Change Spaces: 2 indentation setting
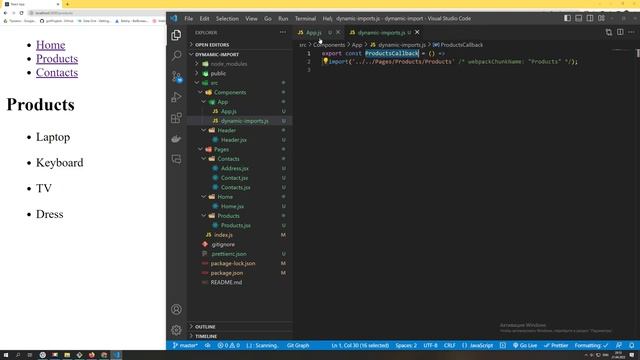The image size is (640, 360). click(x=406, y=345)
